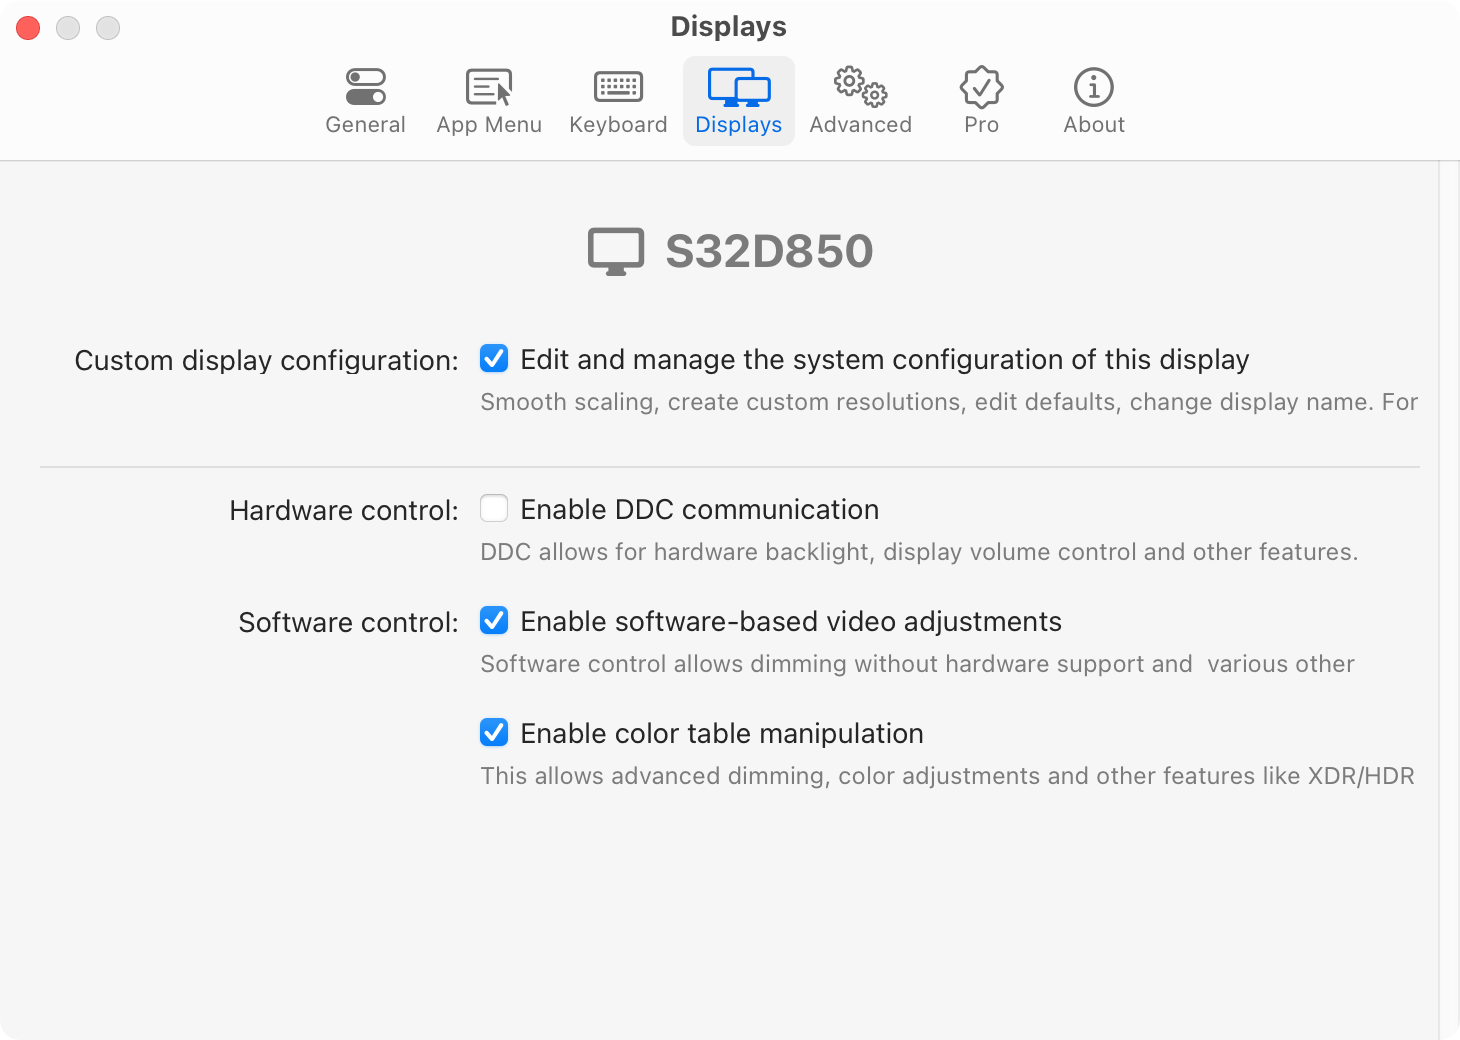Click the Pro badge icon
Screen dimensions: 1460x1040
click(x=981, y=88)
